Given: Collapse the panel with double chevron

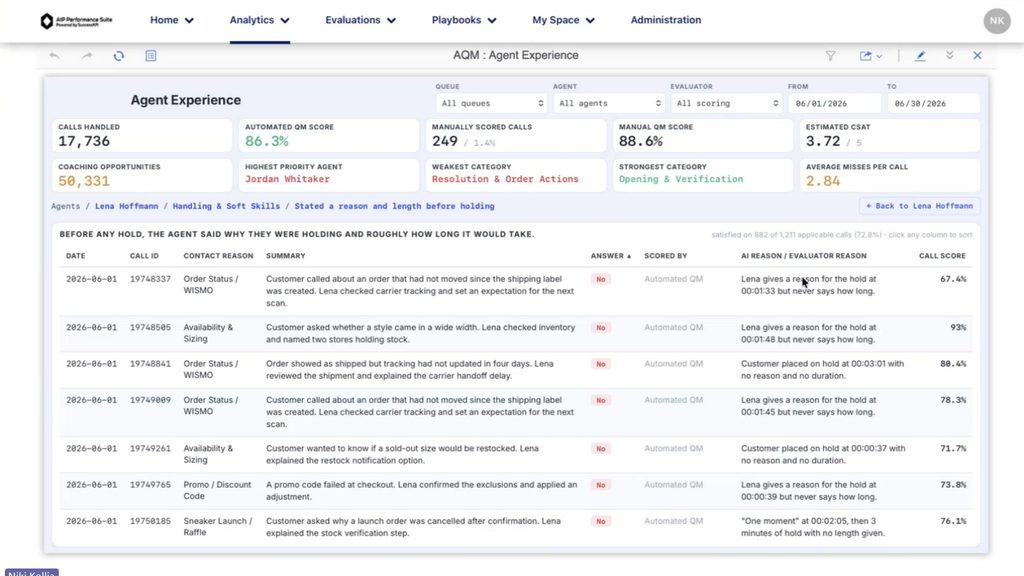Looking at the screenshot, I should (x=950, y=56).
